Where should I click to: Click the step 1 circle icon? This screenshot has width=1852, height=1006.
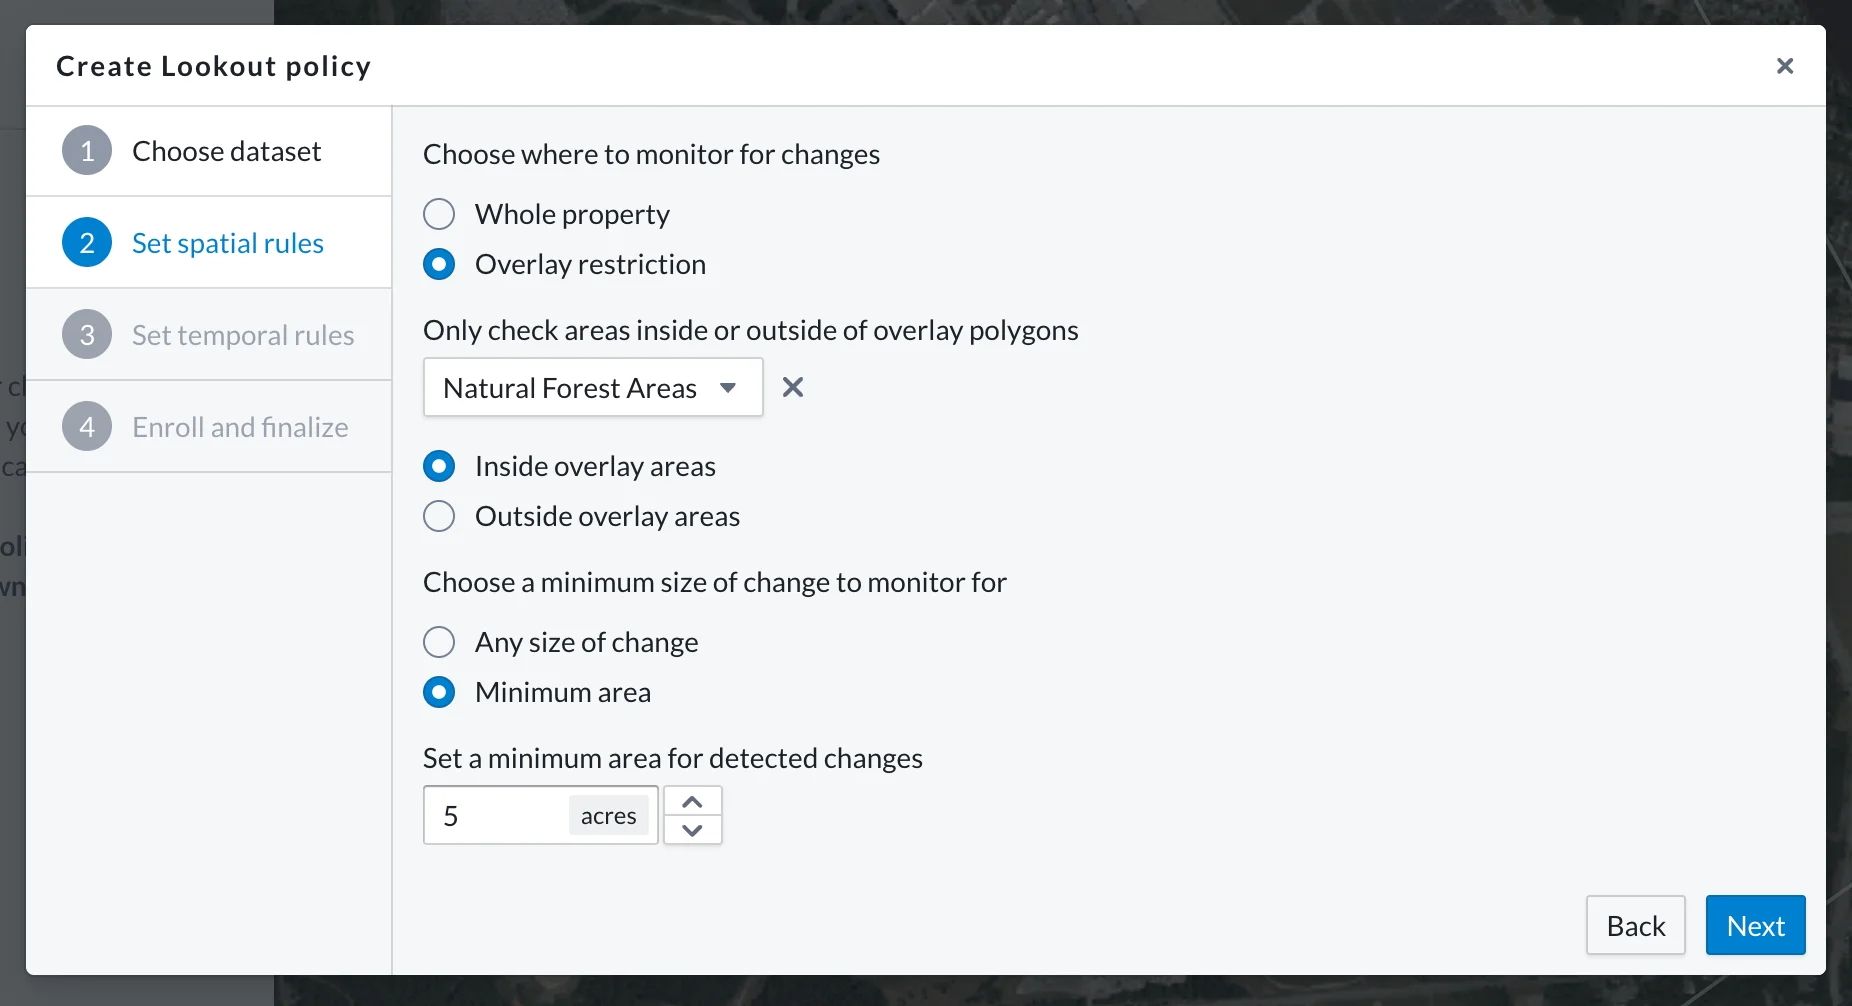87,151
